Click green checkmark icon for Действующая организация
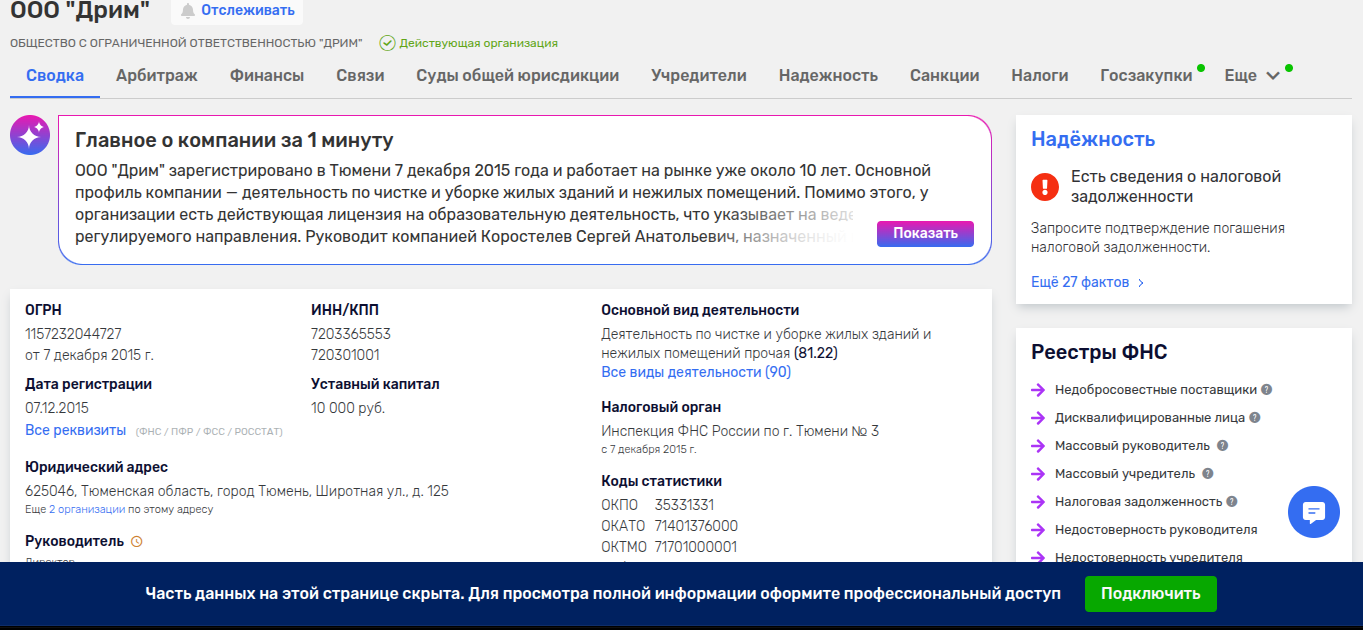 pos(387,43)
